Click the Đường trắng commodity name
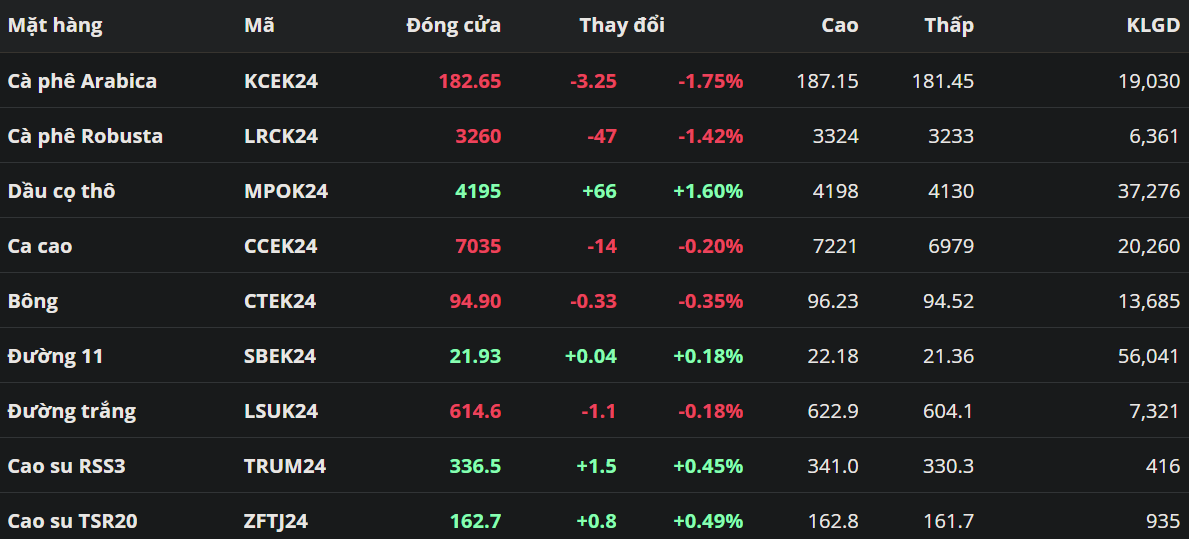Image resolution: width=1189 pixels, height=539 pixels. [x=72, y=411]
